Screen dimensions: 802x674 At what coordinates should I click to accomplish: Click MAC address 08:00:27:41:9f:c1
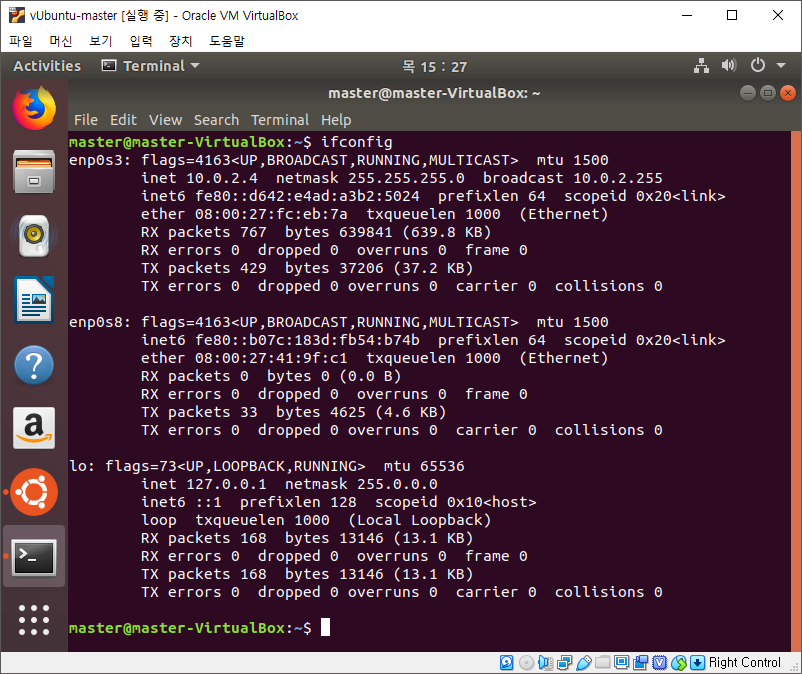click(271, 358)
